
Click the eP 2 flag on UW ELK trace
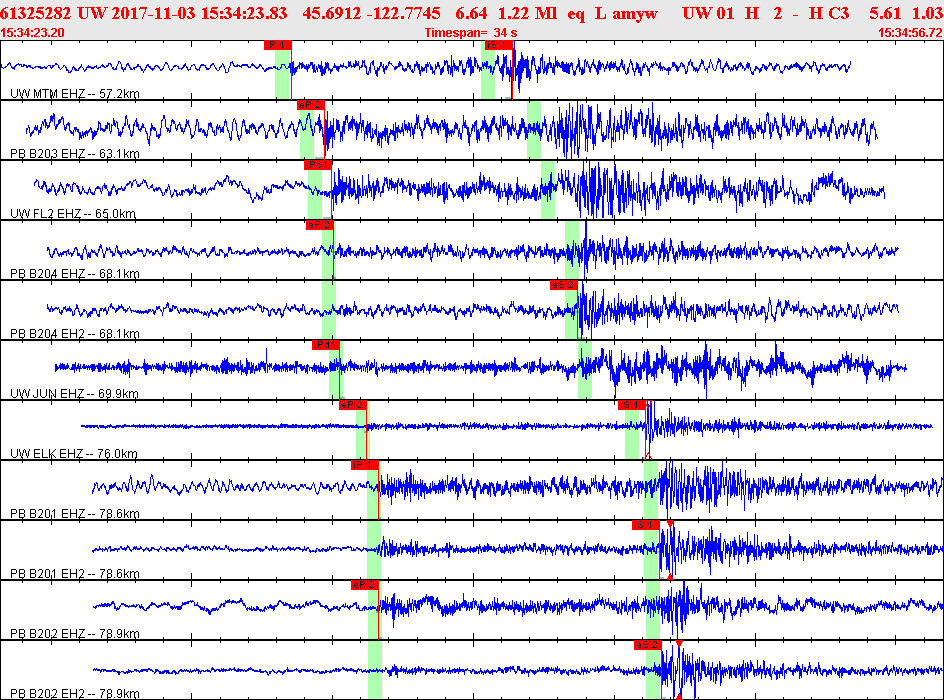pos(353,405)
